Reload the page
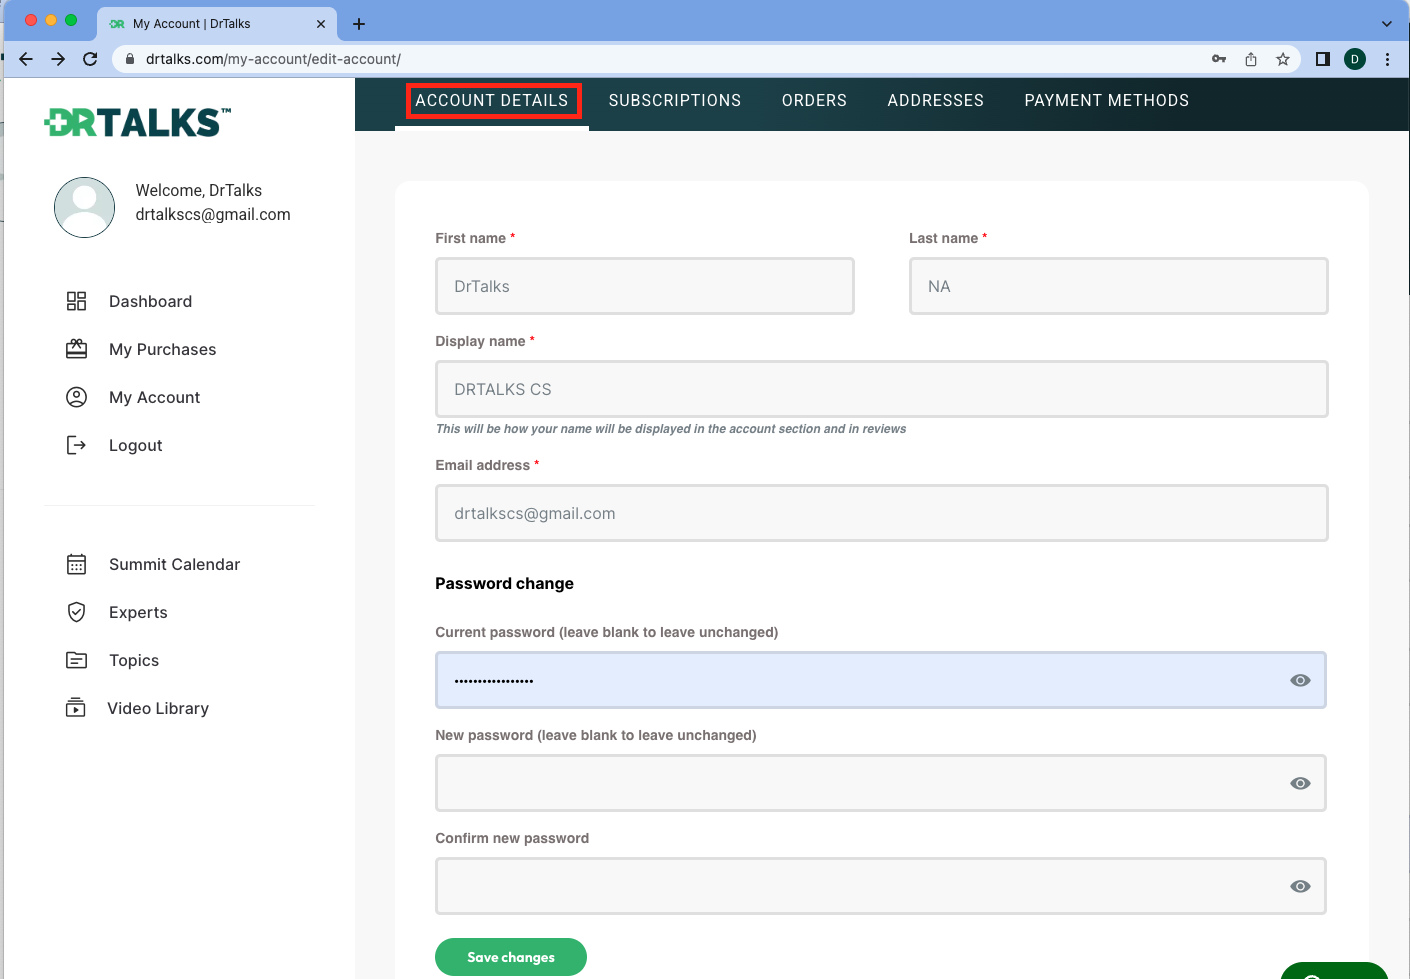Image resolution: width=1410 pixels, height=979 pixels. (90, 59)
